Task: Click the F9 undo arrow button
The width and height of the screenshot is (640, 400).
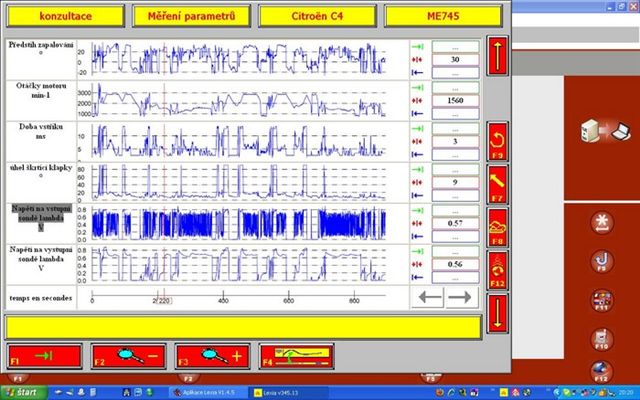Action: [x=497, y=140]
